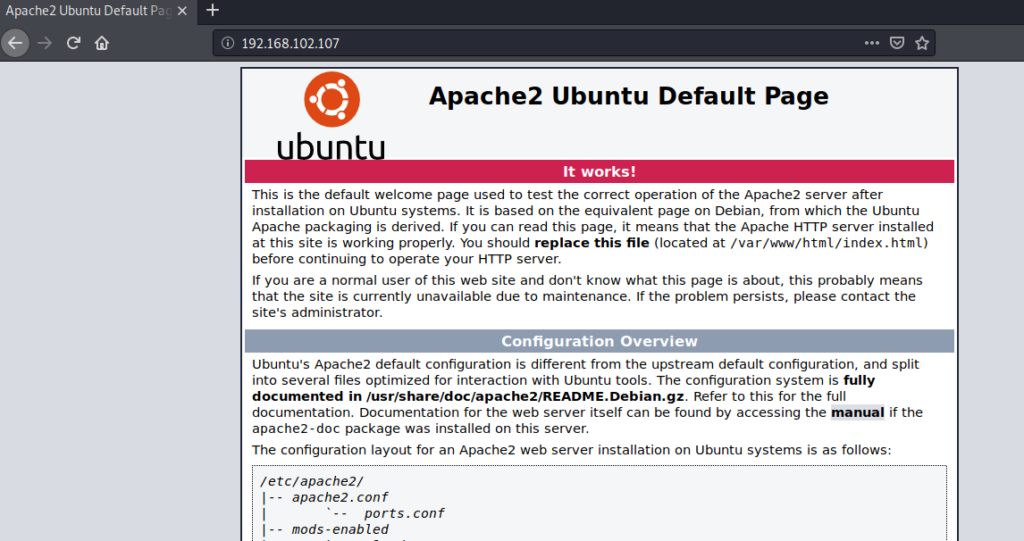Click the Configuration Overview section heading
This screenshot has width=1024, height=541.
(x=599, y=341)
